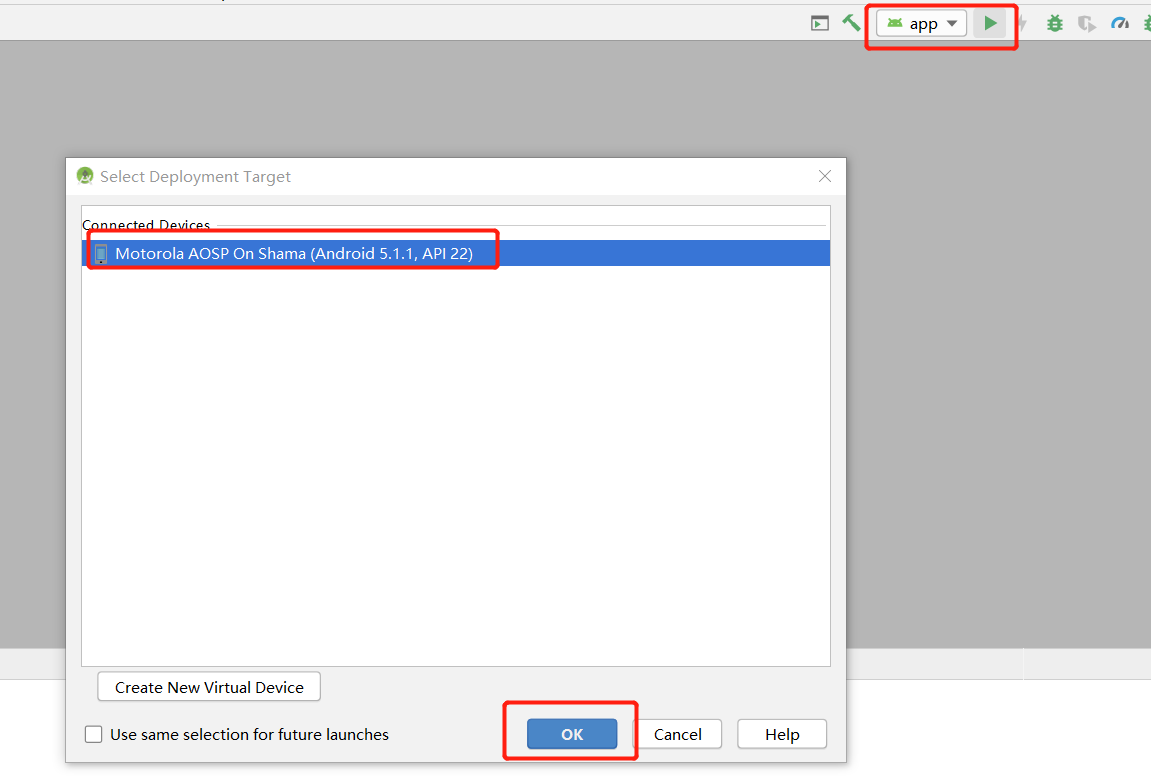Click the phone icon beside Motorola AOSP On Shama
Screen dimensions: 1151x780
tap(101, 254)
